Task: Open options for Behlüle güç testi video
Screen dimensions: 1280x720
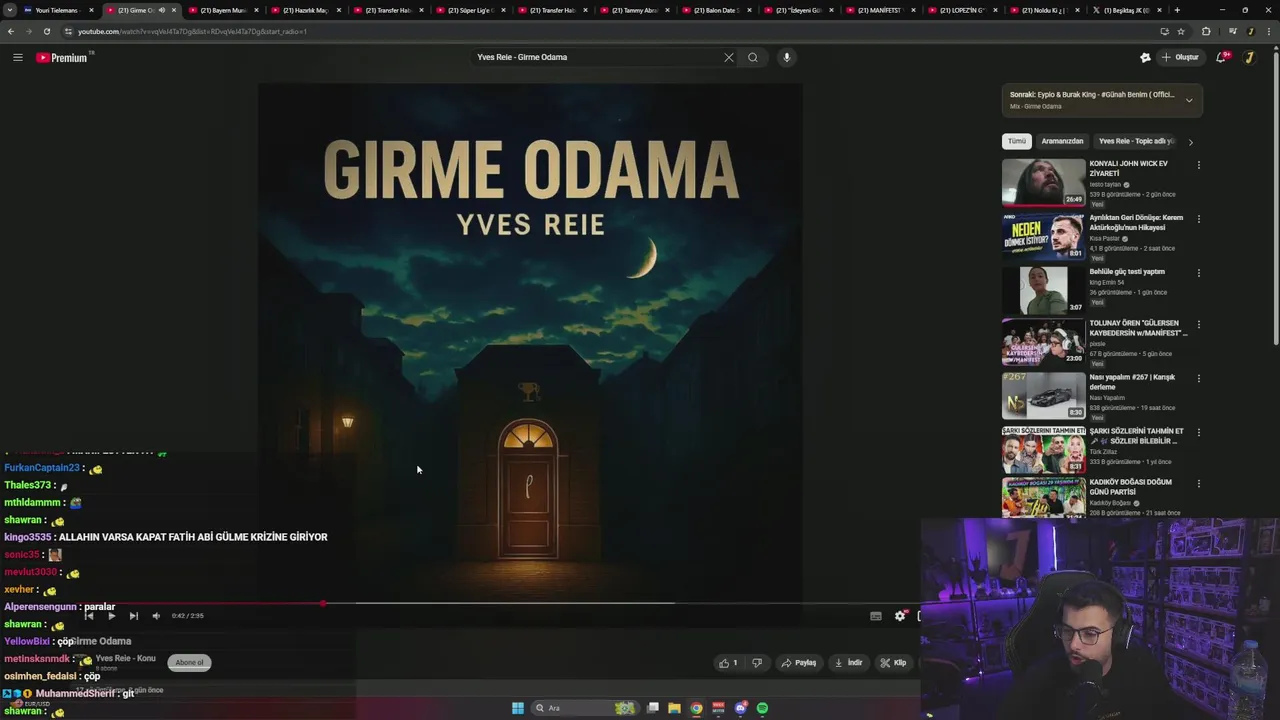Action: coord(1198,273)
